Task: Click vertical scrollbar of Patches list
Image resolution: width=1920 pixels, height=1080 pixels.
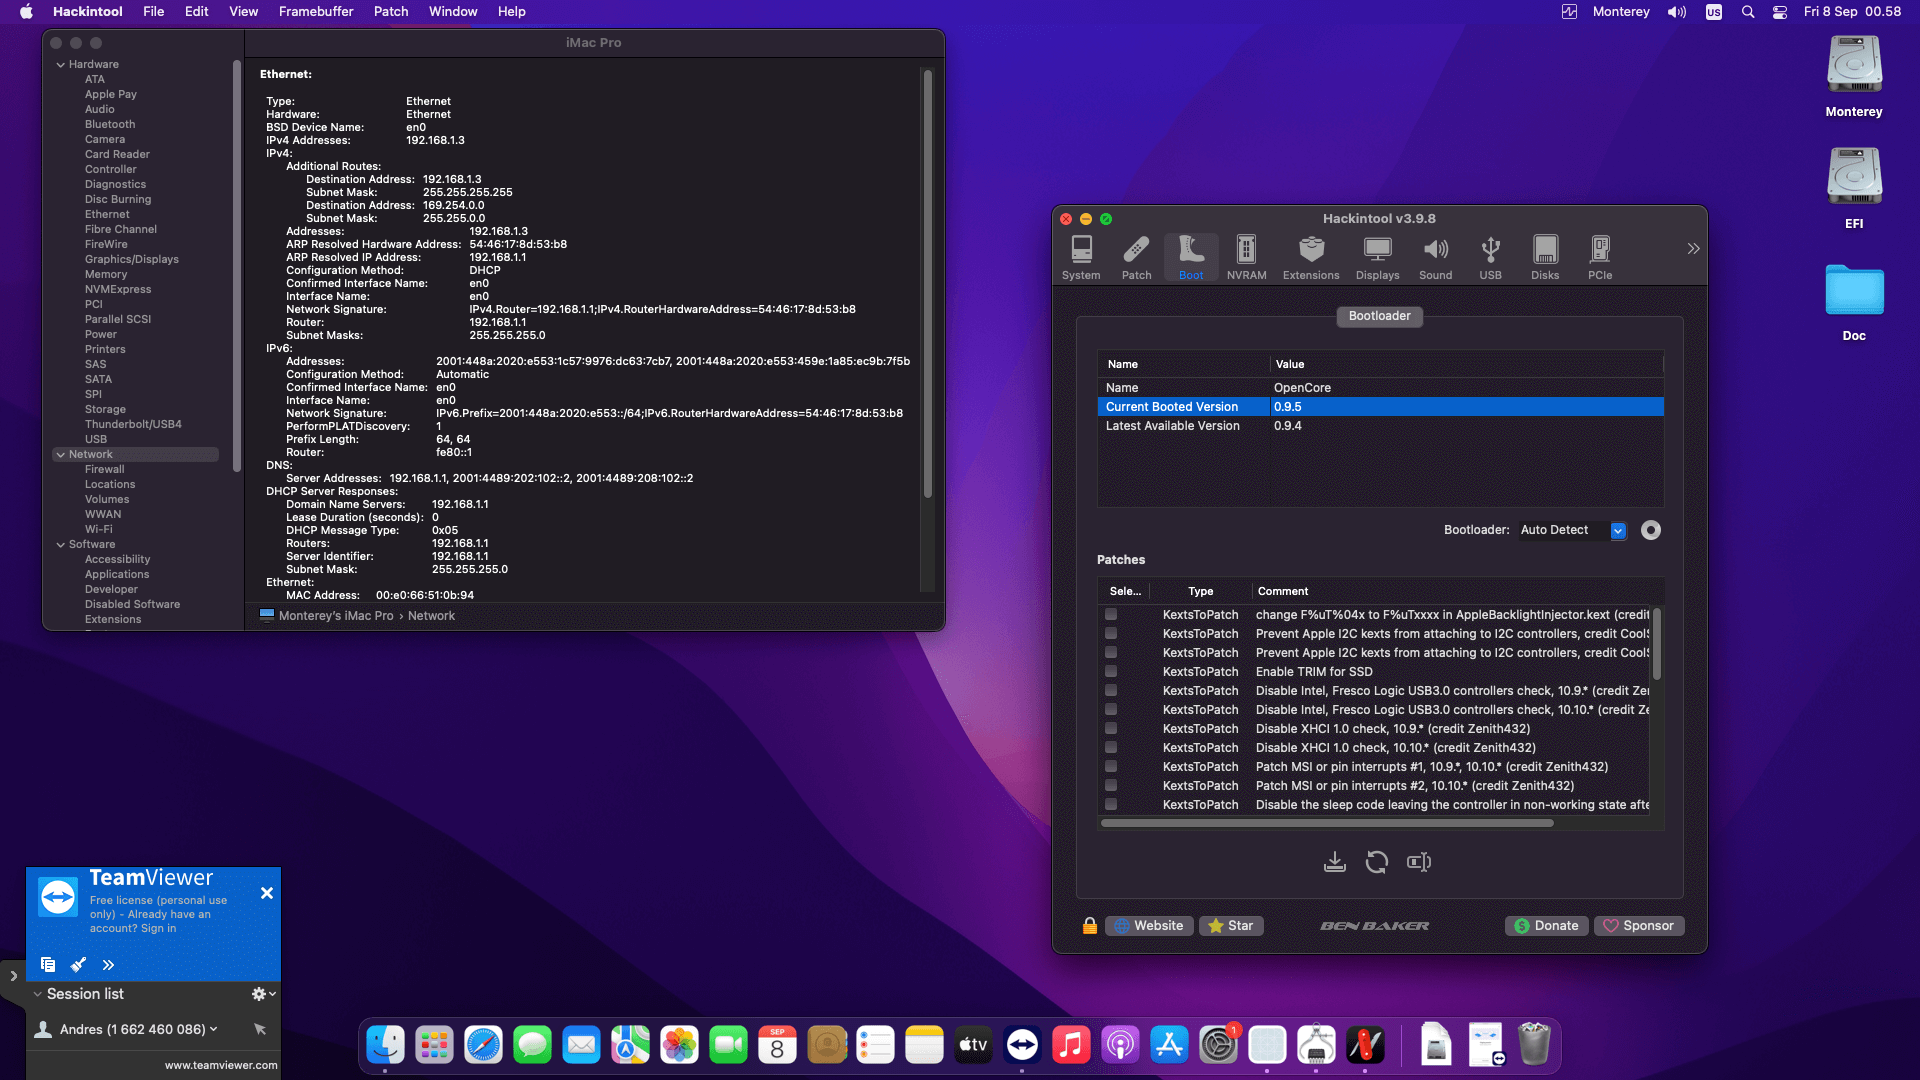Action: point(1656,644)
